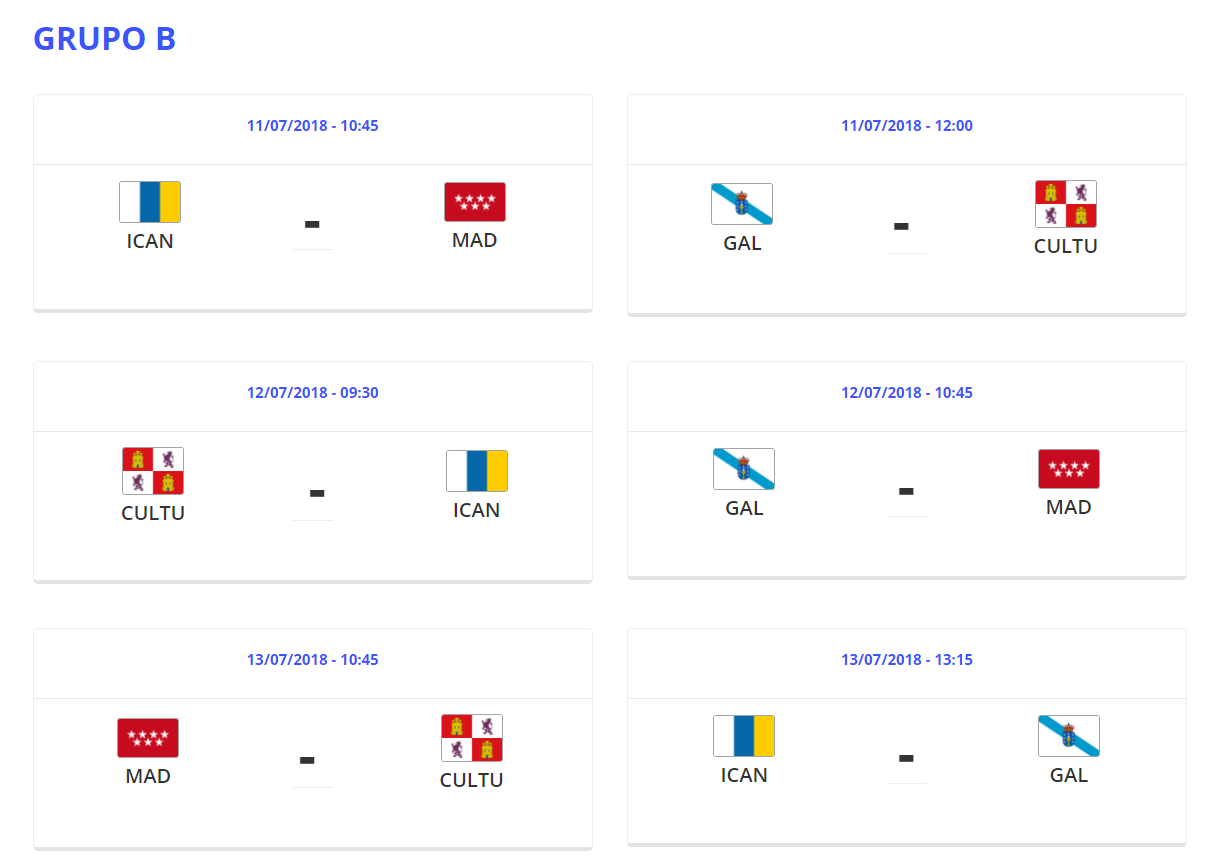Viewport: 1206px width, 856px height.
Task: Open the 11/07/2018 - 12:00 match date
Action: click(x=907, y=126)
